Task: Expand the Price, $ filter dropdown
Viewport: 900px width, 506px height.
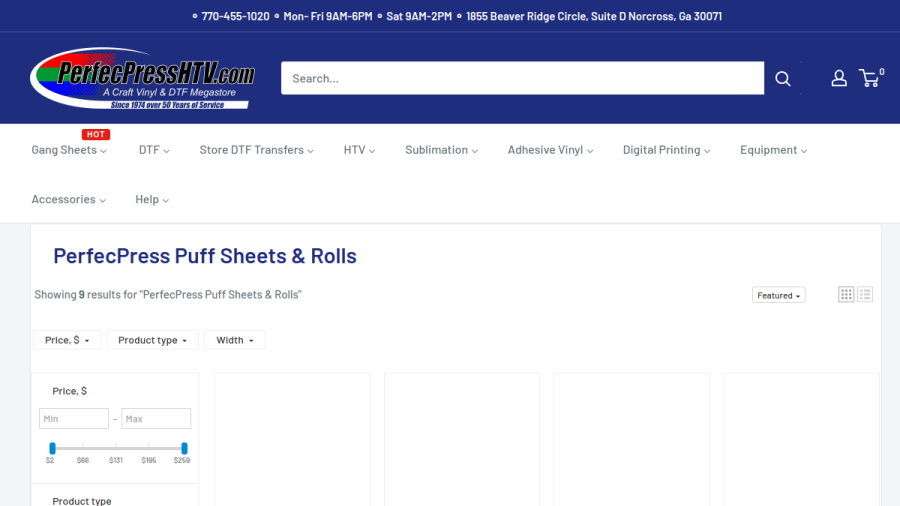Action: pyautogui.click(x=67, y=340)
